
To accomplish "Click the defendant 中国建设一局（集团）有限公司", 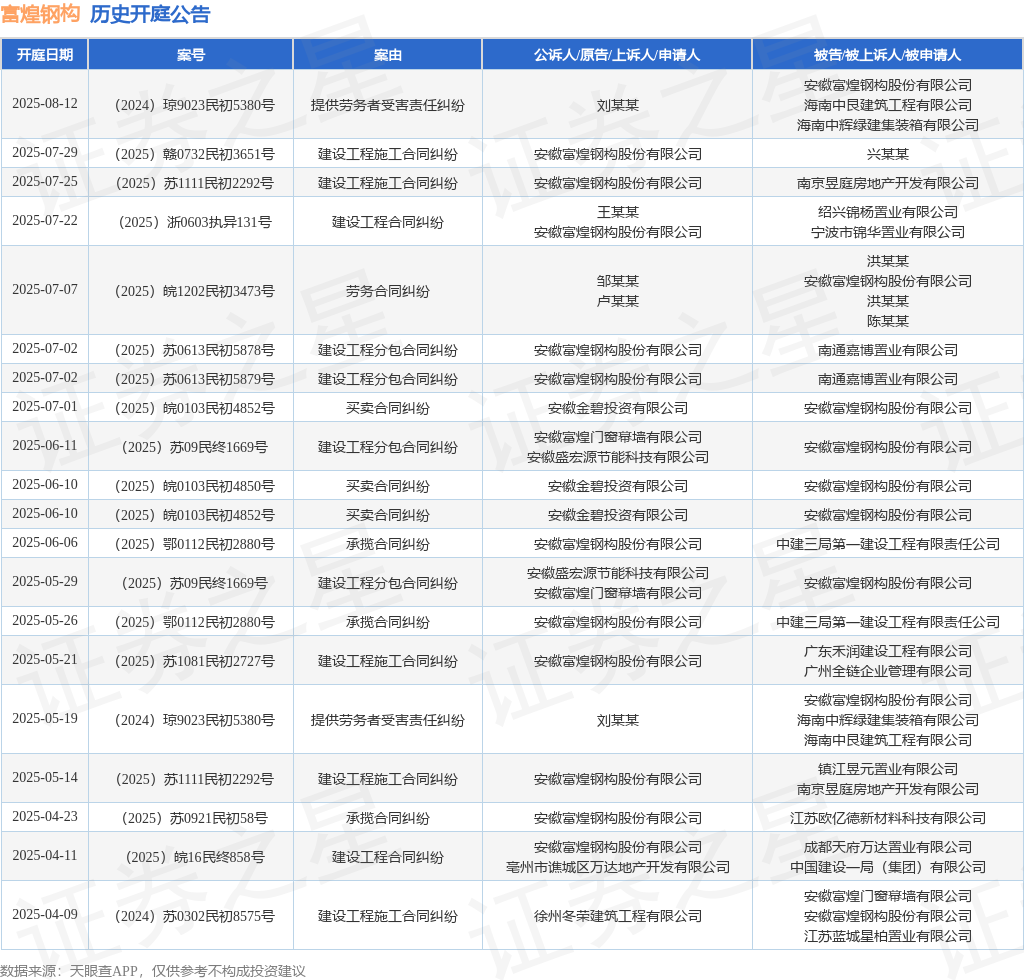I will [x=888, y=867].
